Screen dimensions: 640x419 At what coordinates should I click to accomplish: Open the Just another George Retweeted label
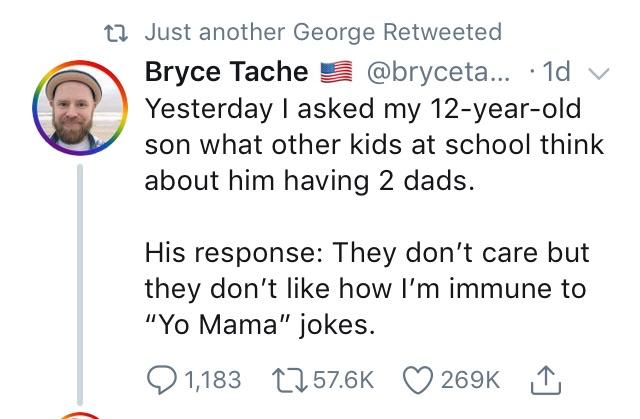click(323, 32)
